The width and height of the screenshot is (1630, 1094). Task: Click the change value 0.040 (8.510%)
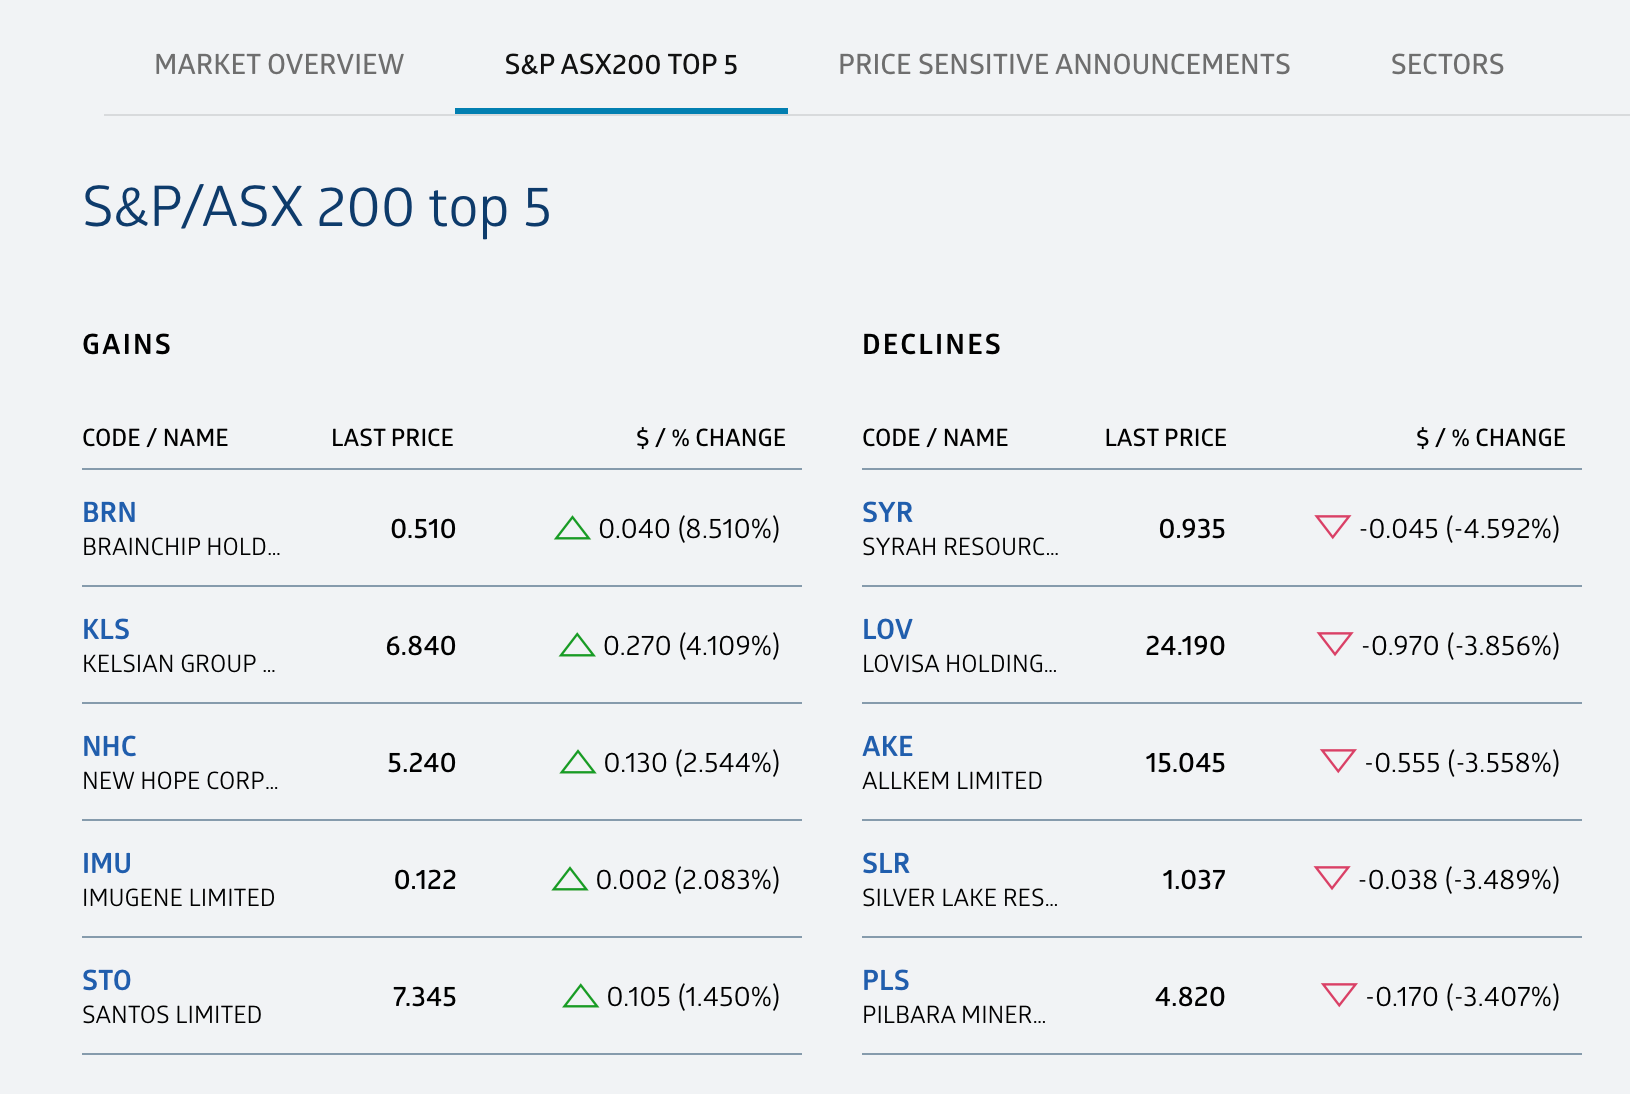[689, 529]
